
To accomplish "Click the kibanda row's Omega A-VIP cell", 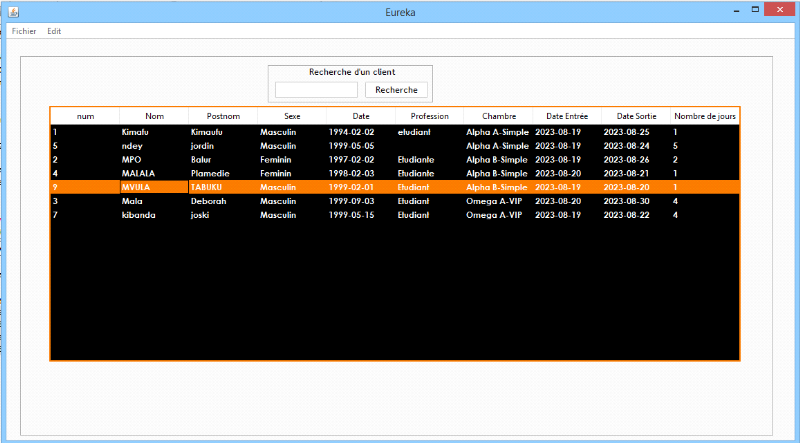I will [x=492, y=215].
